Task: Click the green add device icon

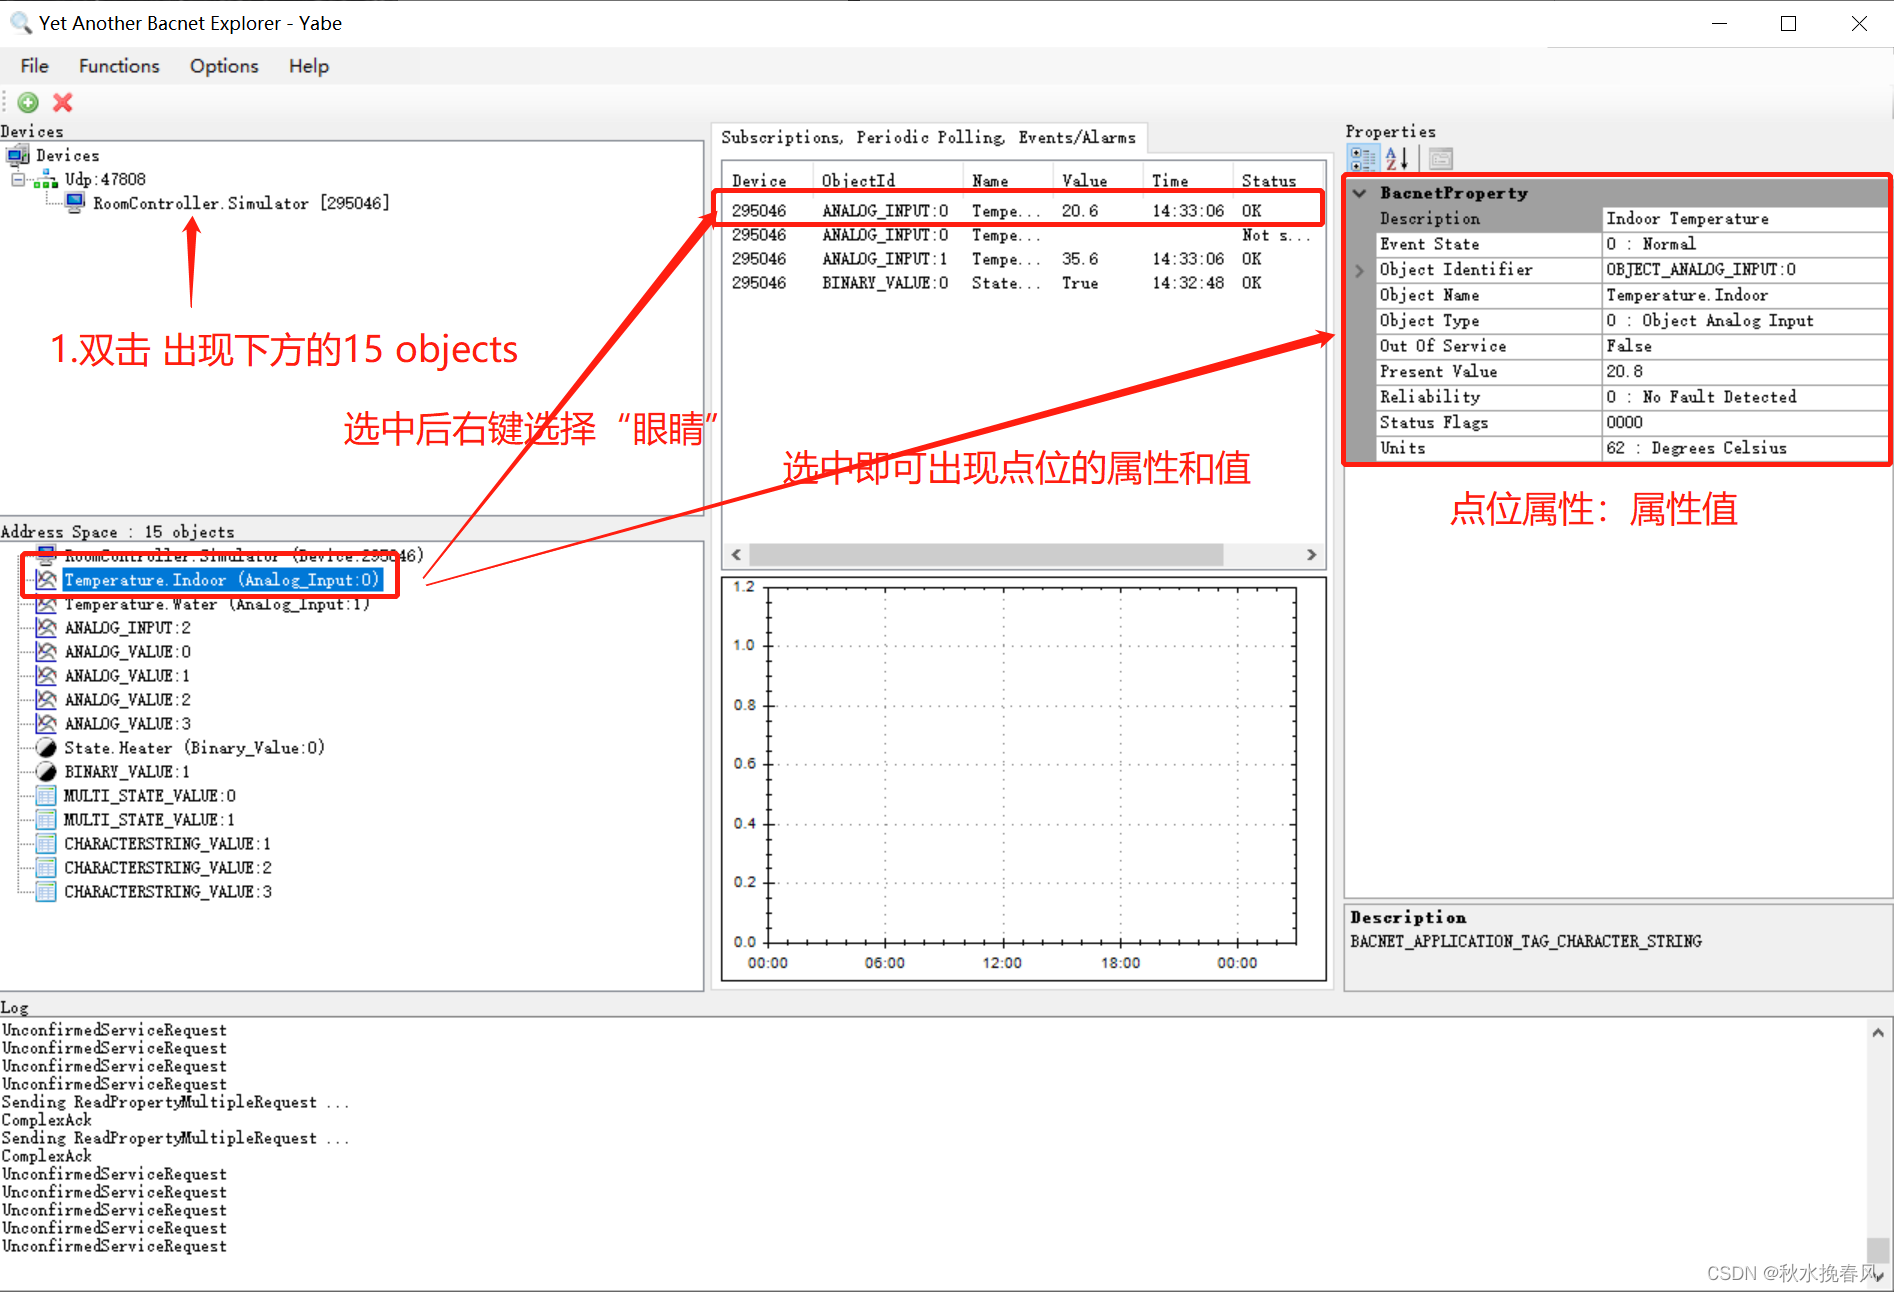Action: [28, 102]
